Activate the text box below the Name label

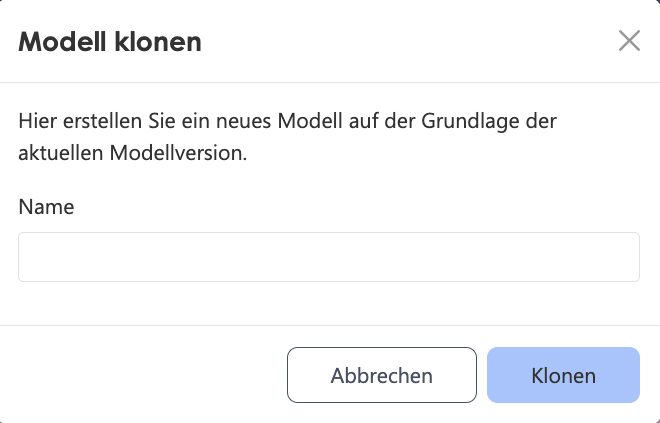[x=329, y=257]
